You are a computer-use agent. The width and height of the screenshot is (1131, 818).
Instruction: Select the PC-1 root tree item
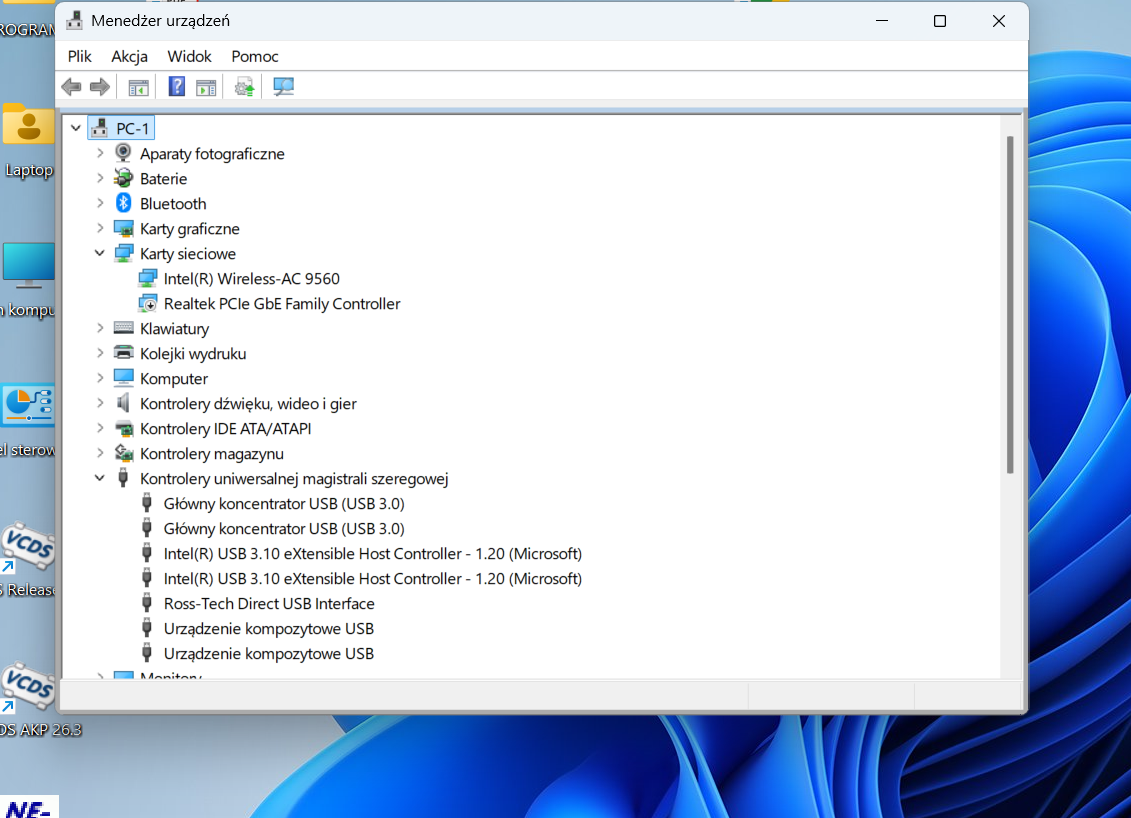click(120, 128)
